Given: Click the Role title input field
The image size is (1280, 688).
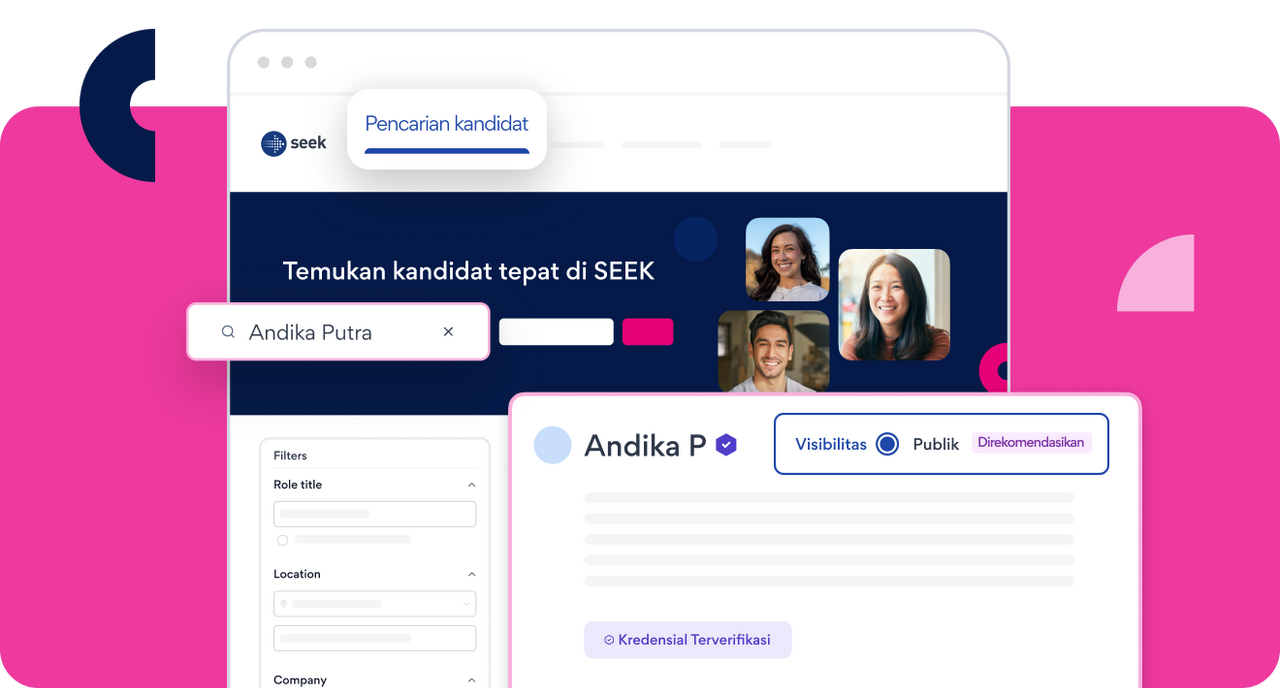Looking at the screenshot, I should [375, 514].
